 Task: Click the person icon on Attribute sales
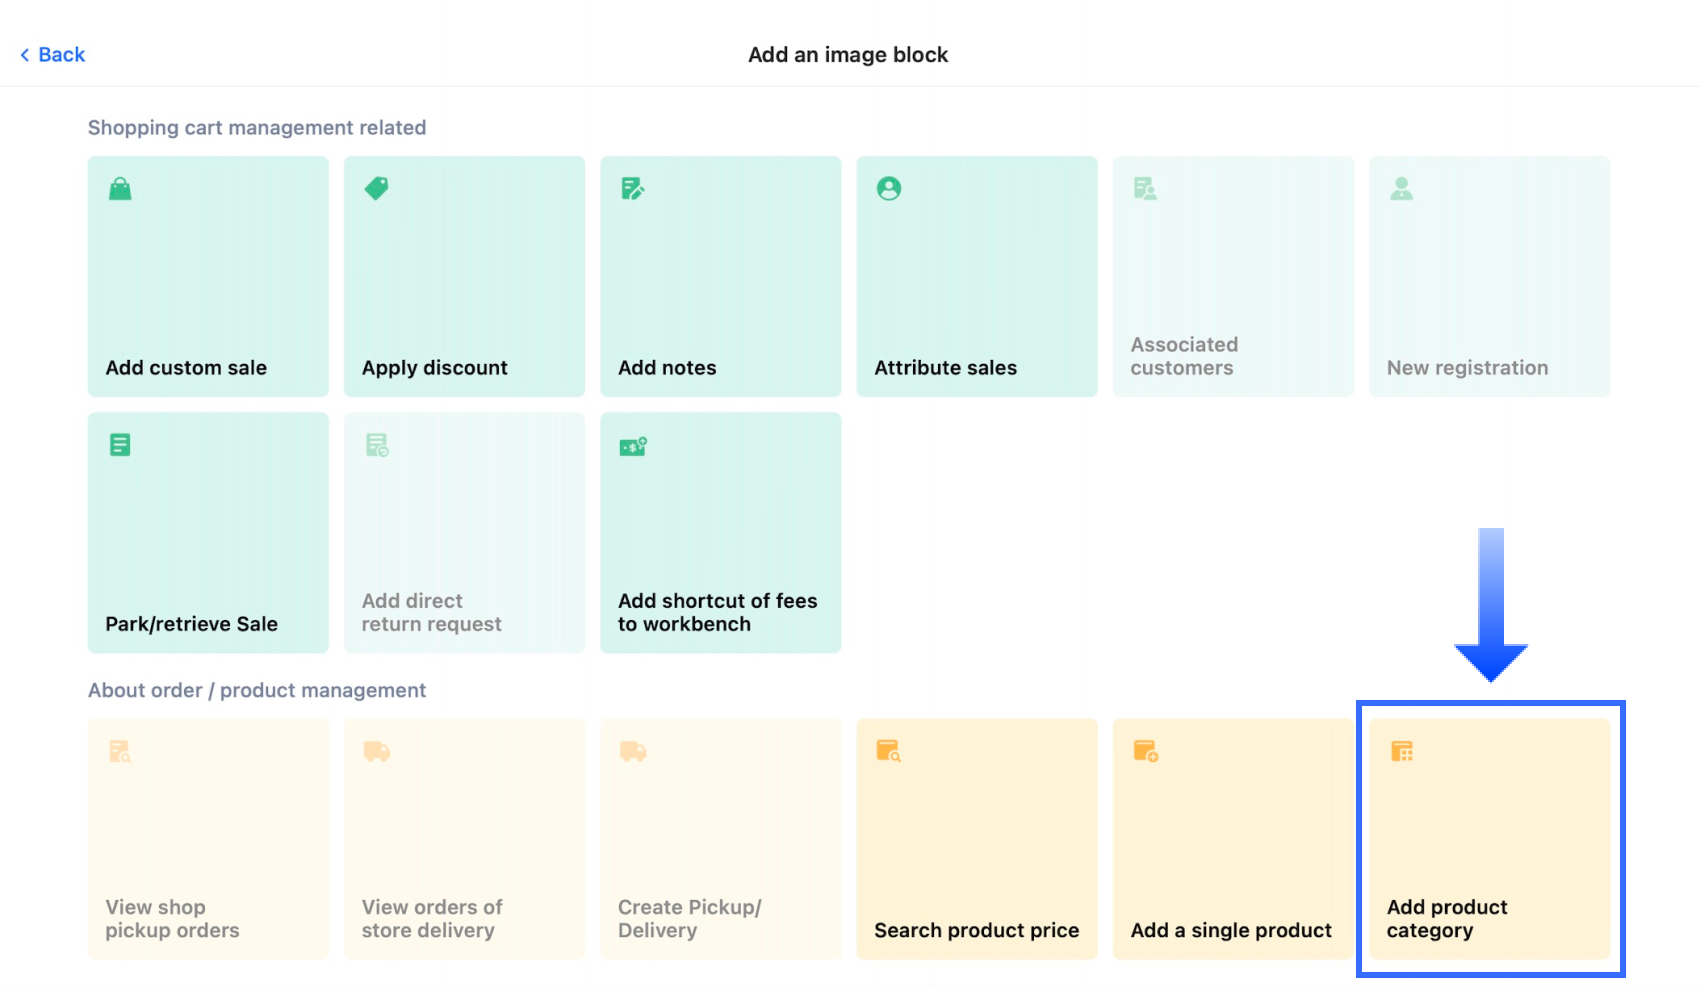pyautogui.click(x=889, y=188)
